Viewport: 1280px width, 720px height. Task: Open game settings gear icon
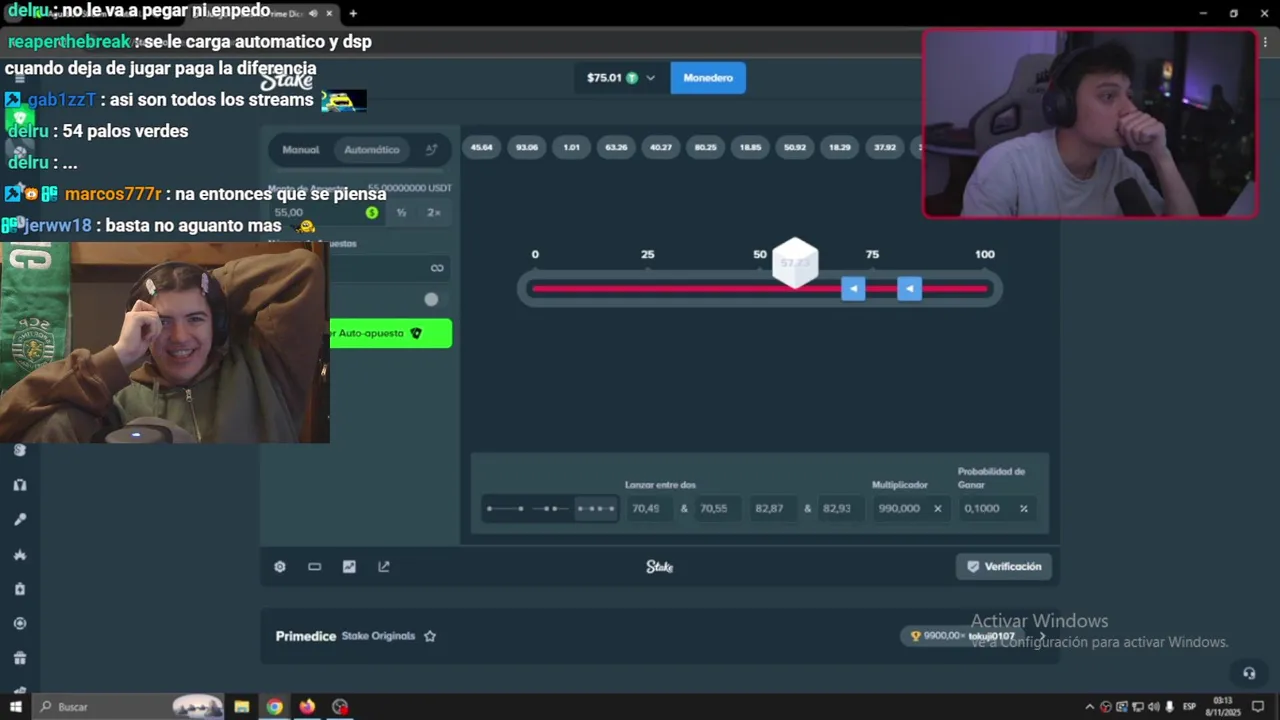point(280,566)
